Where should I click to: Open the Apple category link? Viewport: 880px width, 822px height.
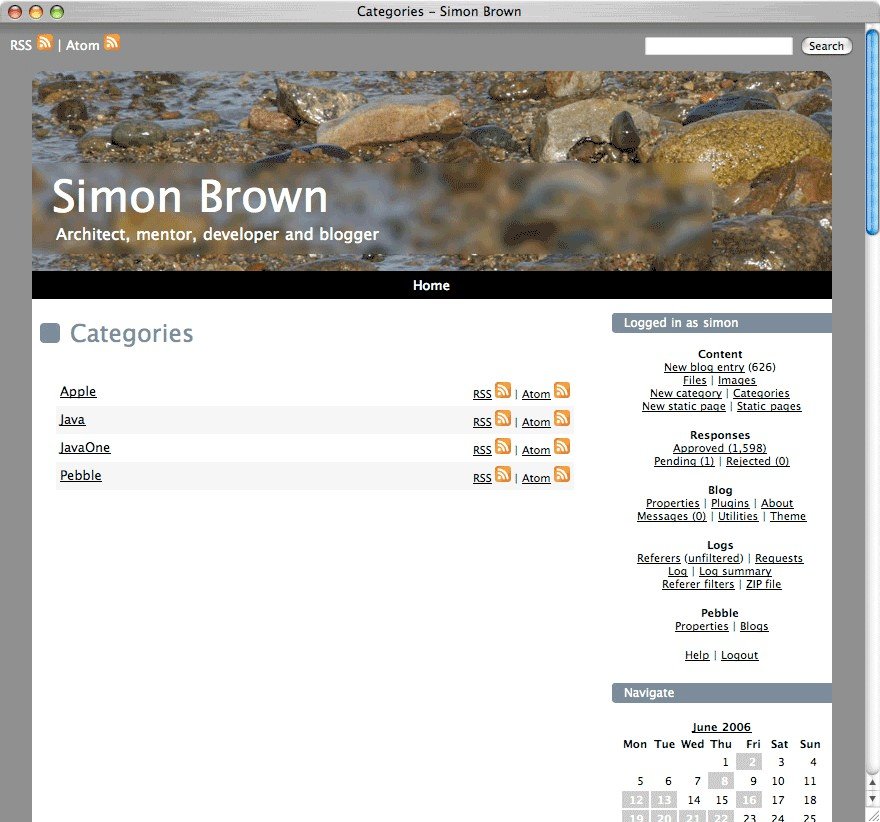78,391
